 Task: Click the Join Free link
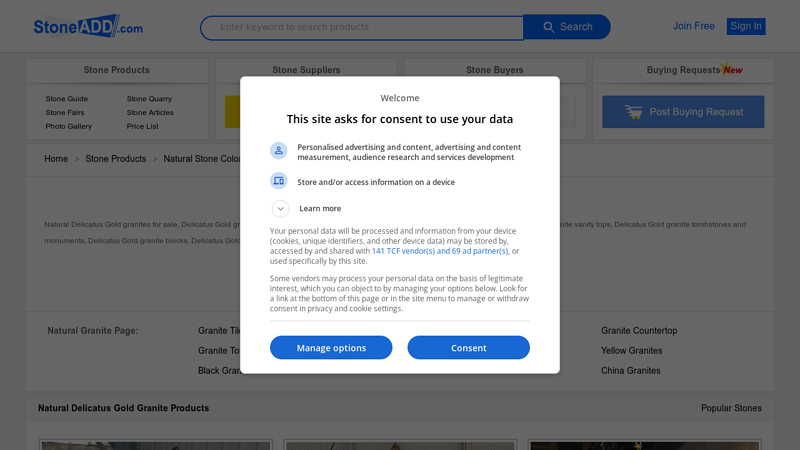coord(694,26)
